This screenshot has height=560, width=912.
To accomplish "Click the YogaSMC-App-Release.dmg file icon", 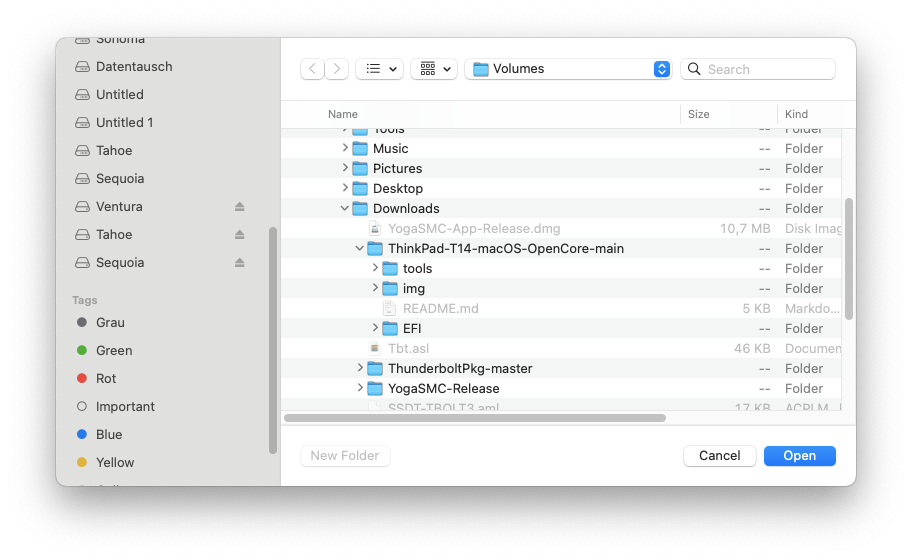I will click(376, 229).
